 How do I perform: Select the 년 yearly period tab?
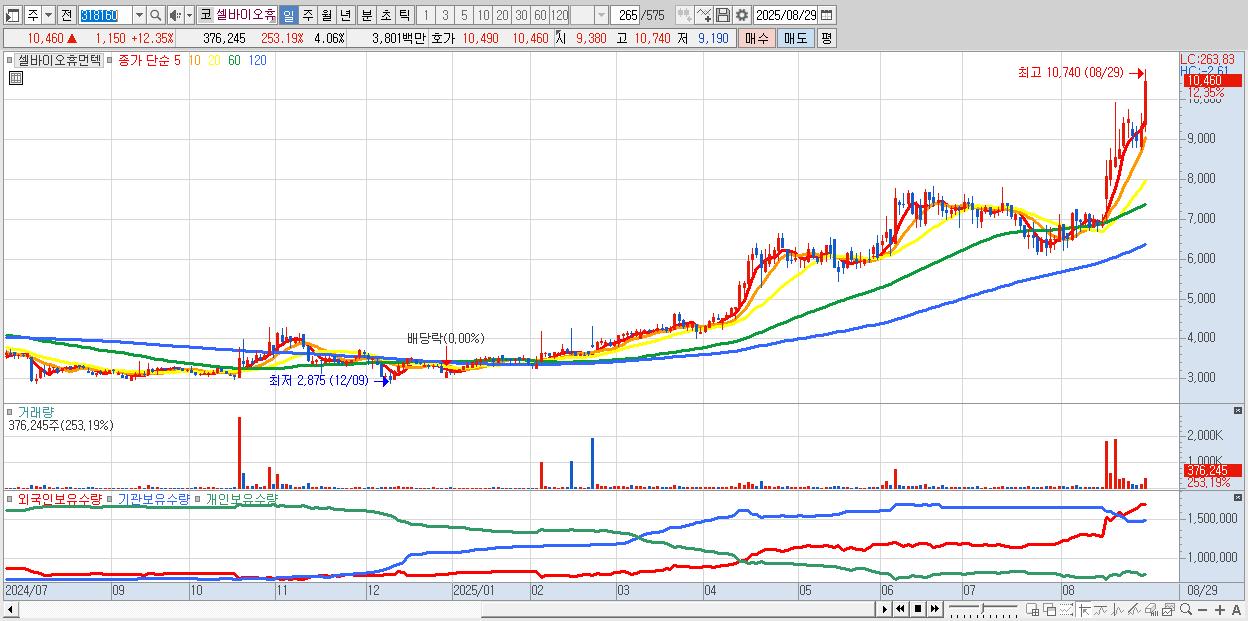point(345,15)
